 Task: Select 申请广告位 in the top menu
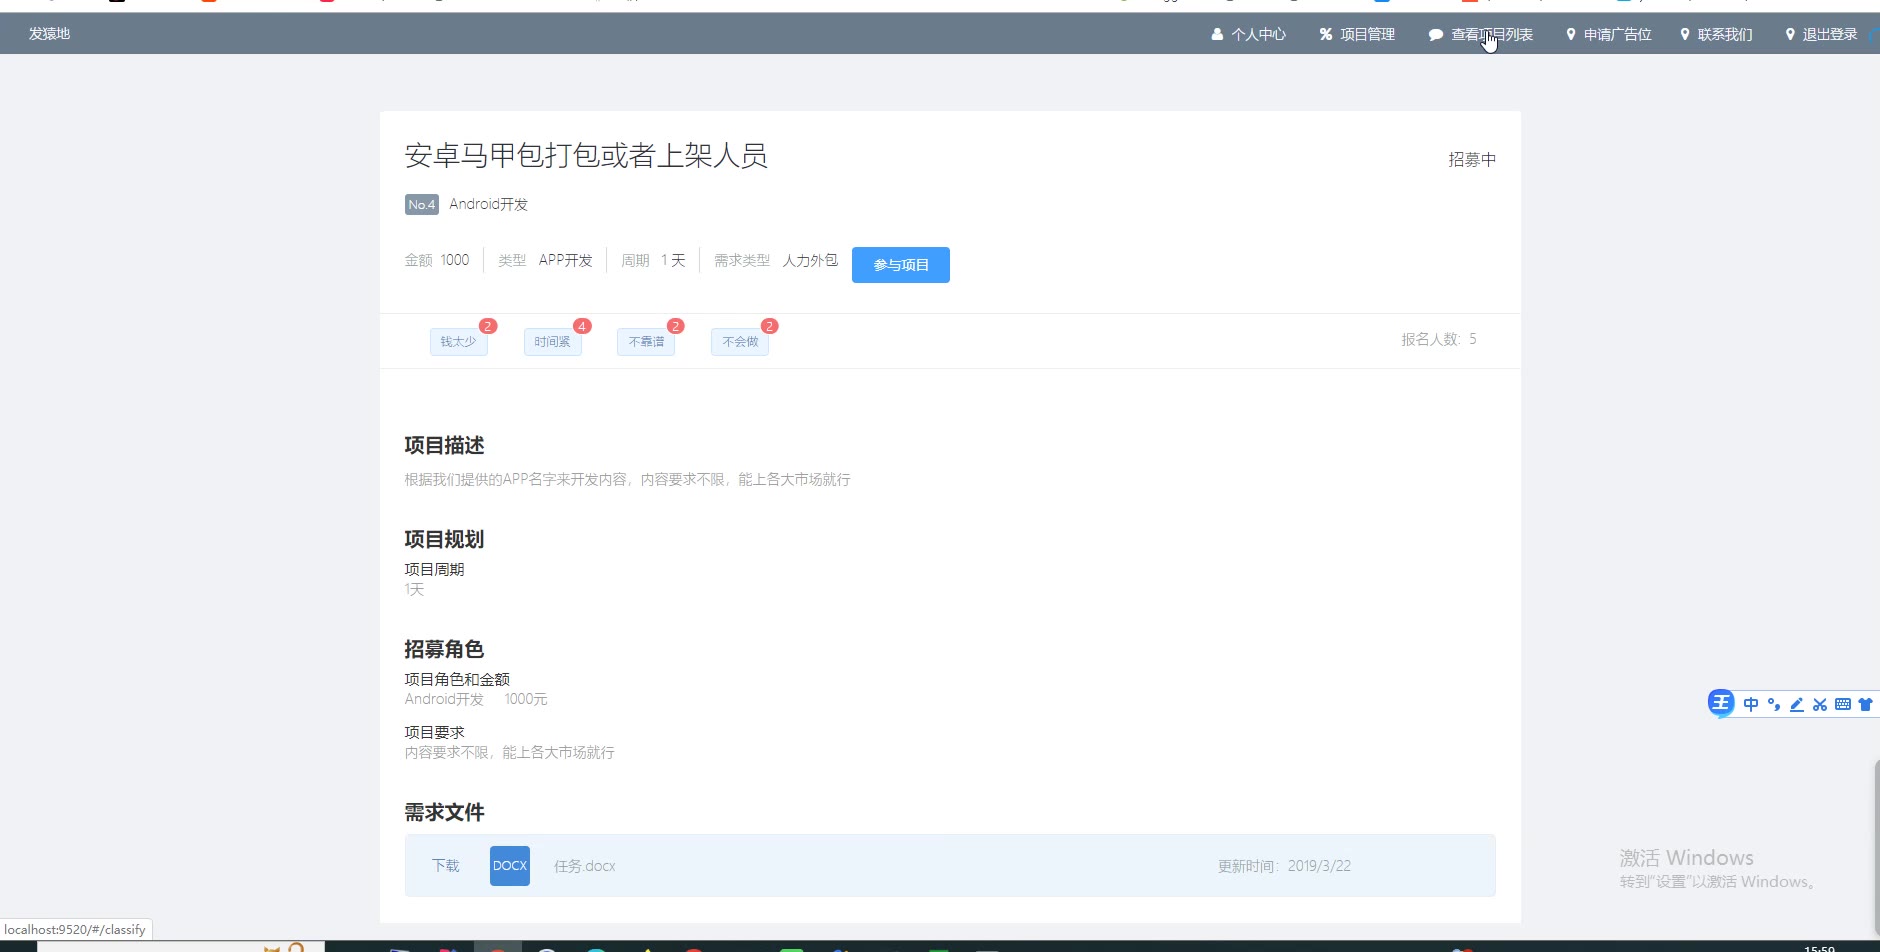click(1608, 34)
